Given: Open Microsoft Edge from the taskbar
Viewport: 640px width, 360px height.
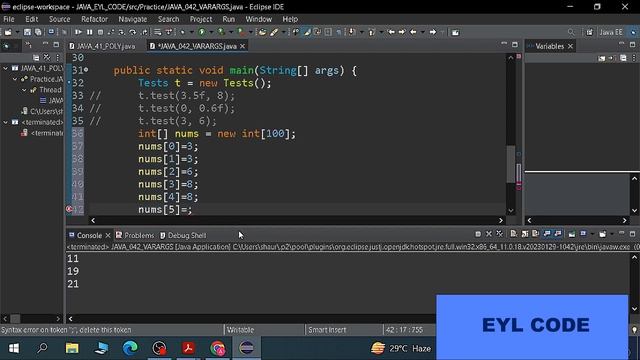Looking at the screenshot, I should (x=130, y=348).
